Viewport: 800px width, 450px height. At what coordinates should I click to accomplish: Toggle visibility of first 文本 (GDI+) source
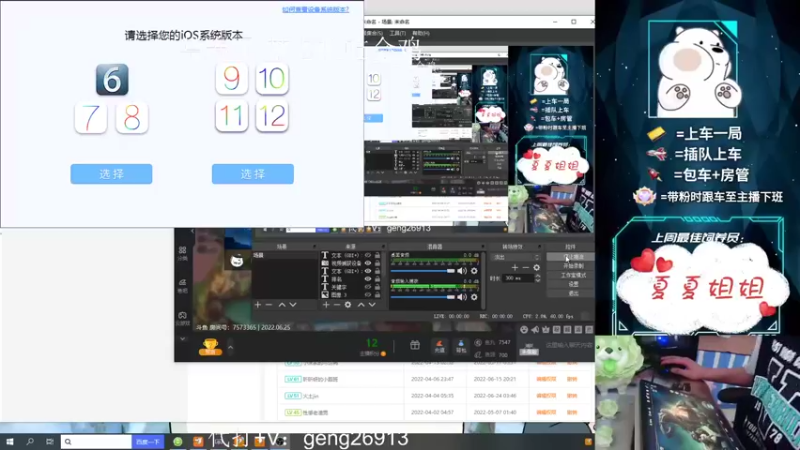point(368,255)
